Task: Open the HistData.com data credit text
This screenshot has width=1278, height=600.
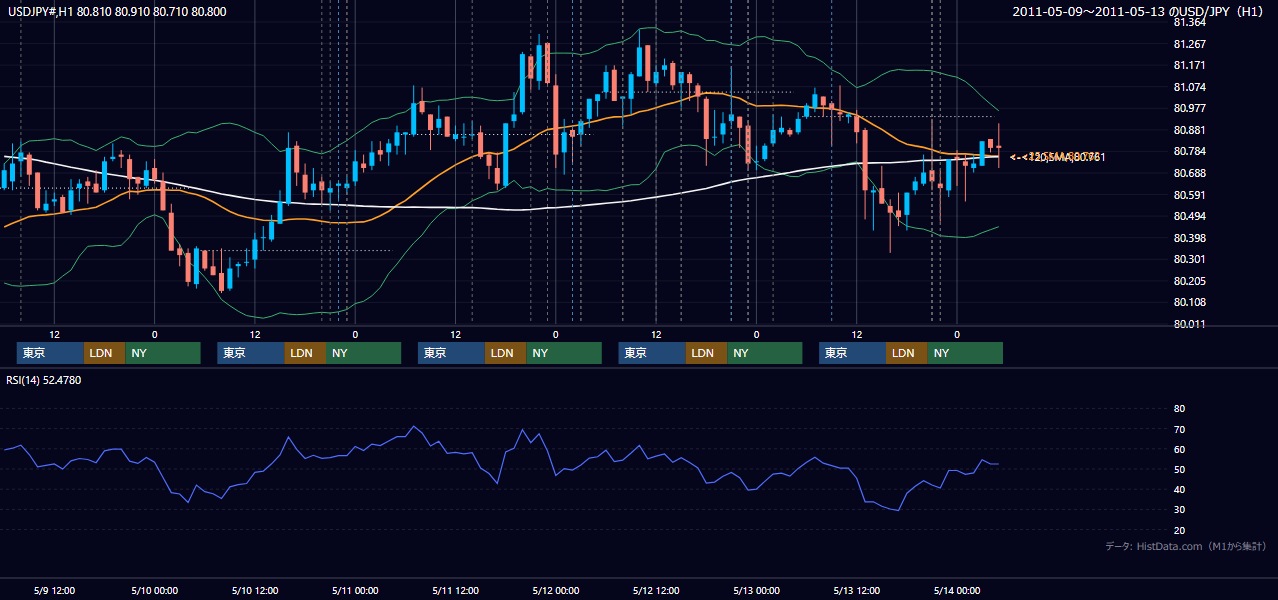Action: point(1185,546)
